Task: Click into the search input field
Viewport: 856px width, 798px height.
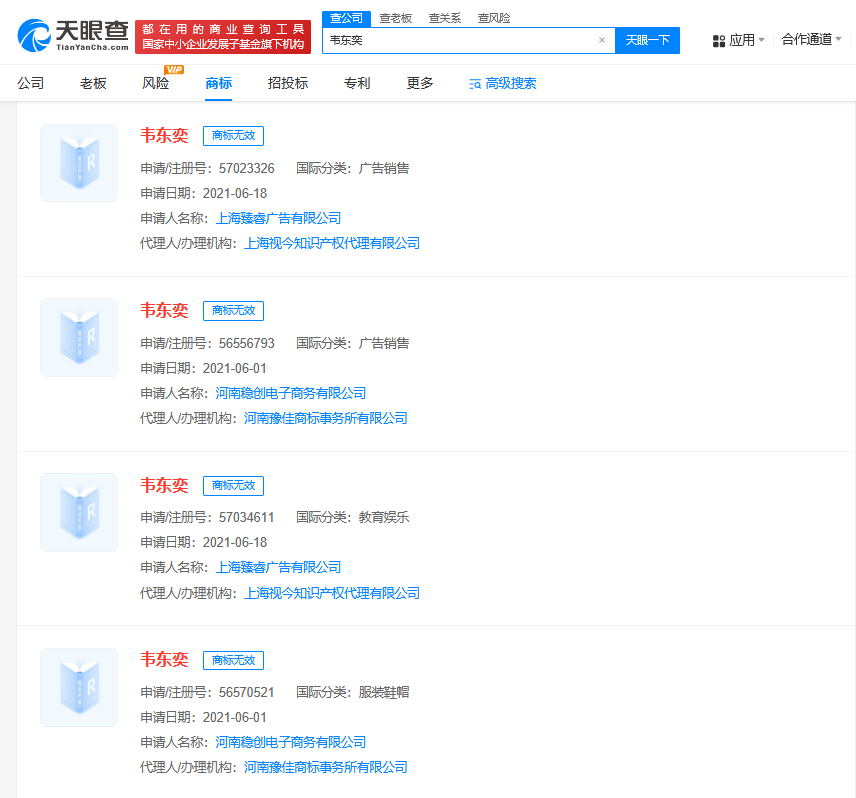Action: (460, 40)
